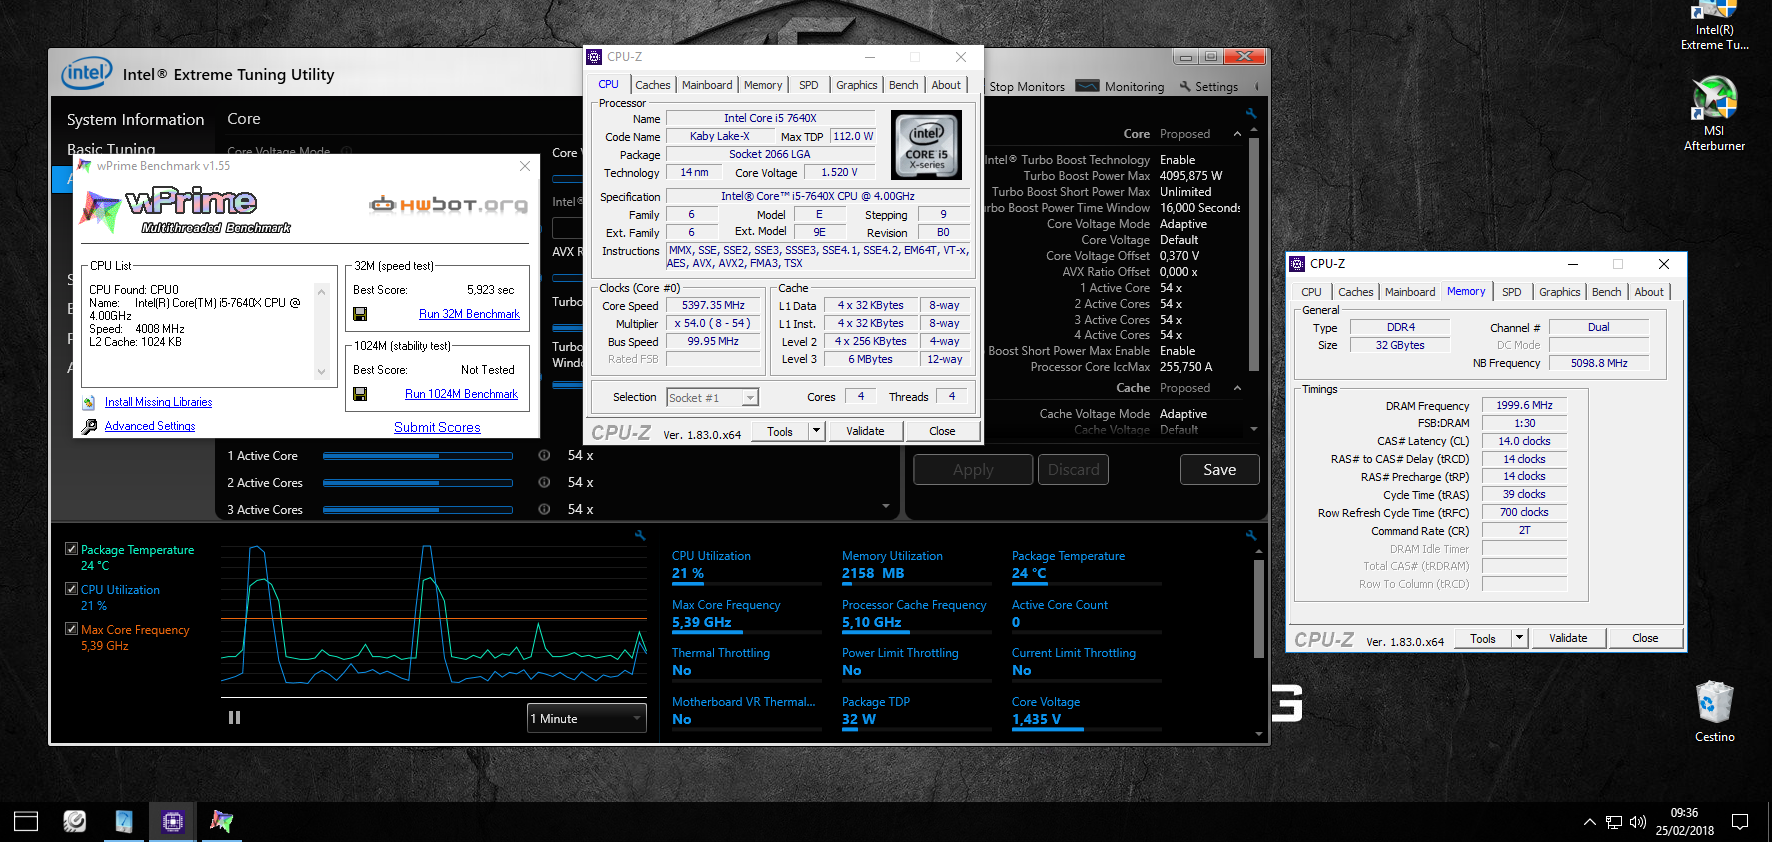Click Submit Scores link
The height and width of the screenshot is (842, 1772).
437,427
